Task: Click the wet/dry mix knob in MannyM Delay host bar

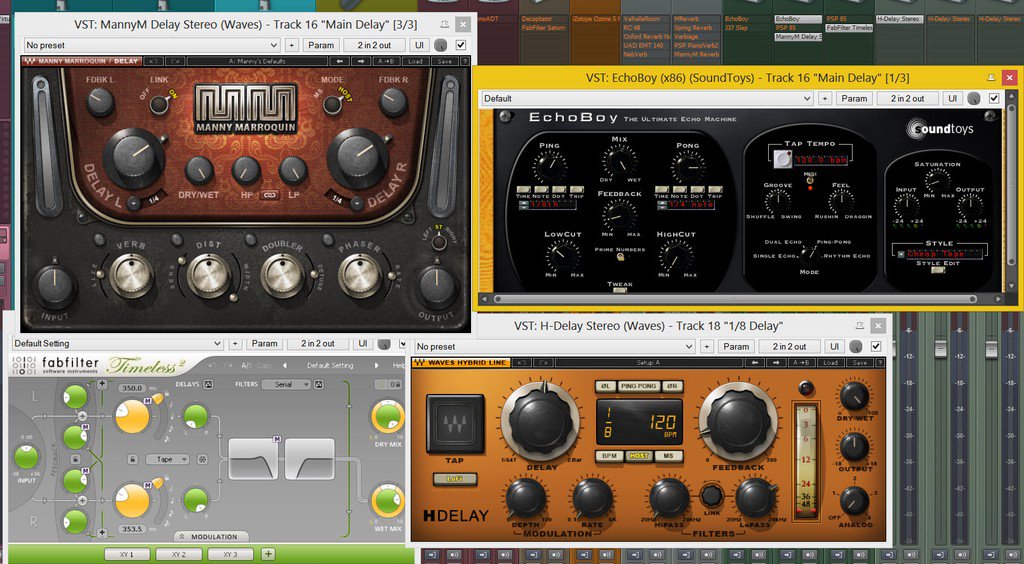Action: (441, 45)
